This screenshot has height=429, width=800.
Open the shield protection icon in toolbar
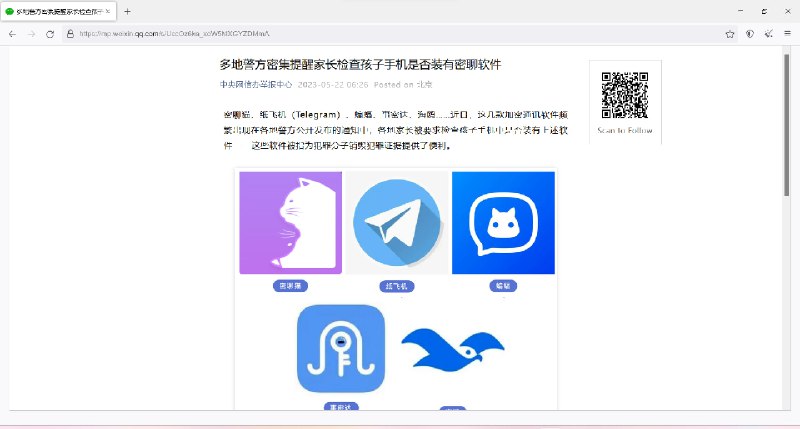[749, 34]
